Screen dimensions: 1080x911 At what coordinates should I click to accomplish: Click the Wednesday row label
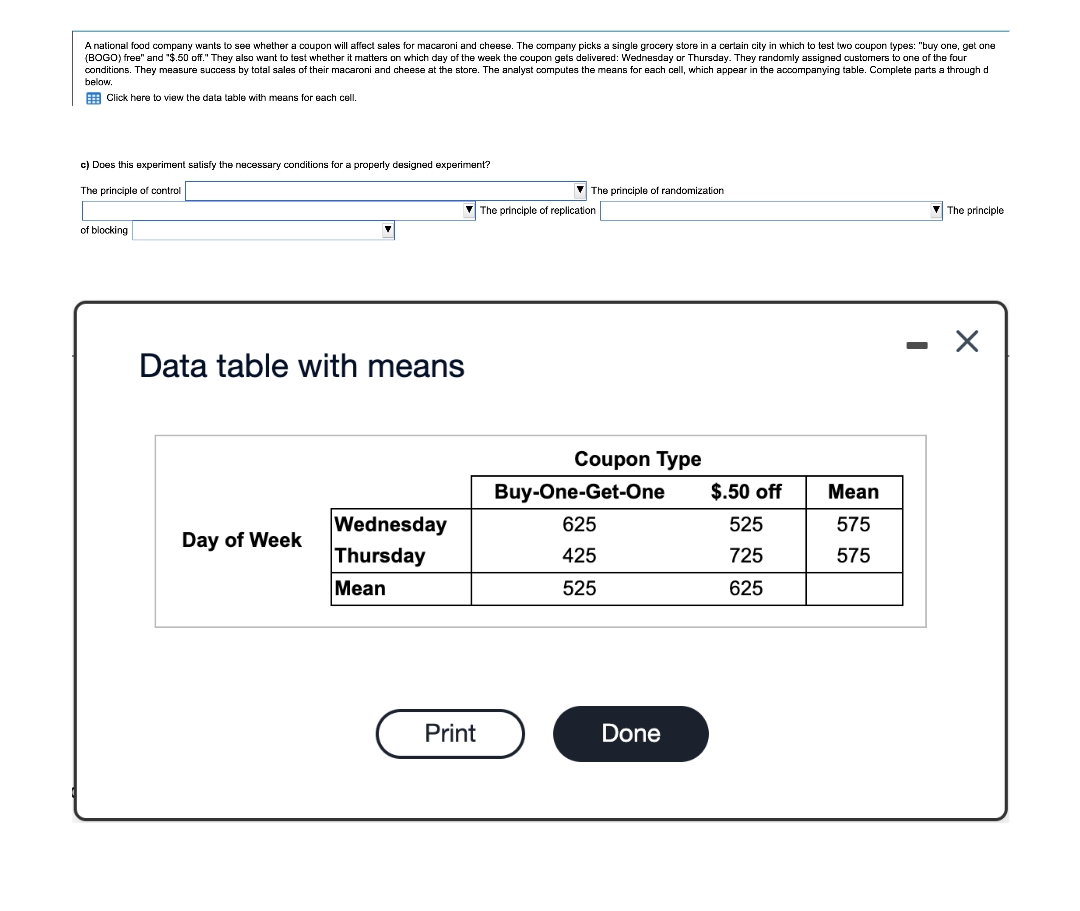391,525
